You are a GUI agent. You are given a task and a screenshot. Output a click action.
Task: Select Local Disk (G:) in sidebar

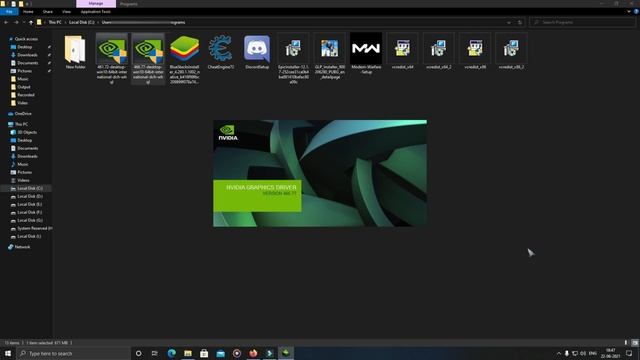coord(30,220)
